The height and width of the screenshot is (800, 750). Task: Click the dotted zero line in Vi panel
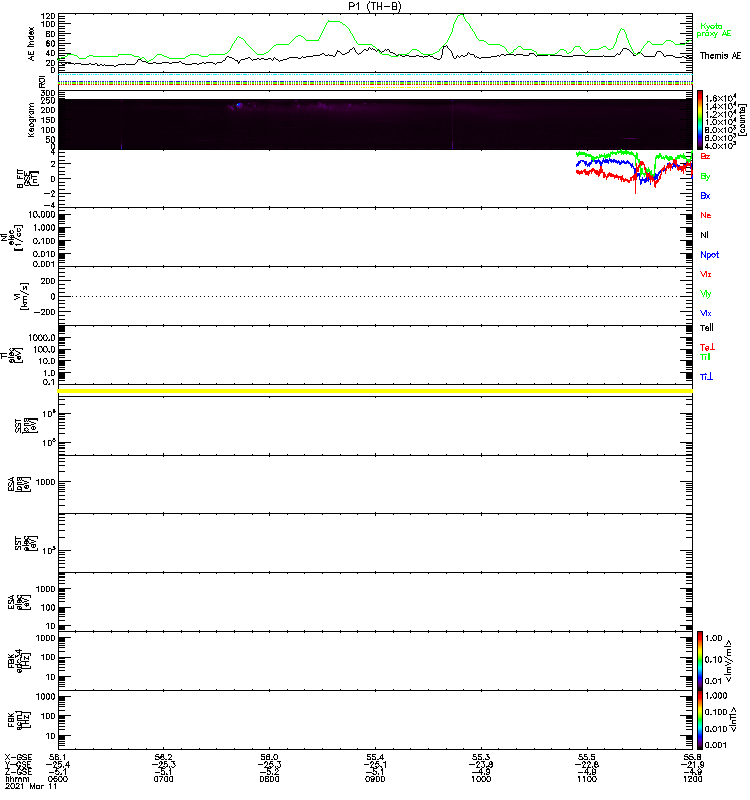375,296
